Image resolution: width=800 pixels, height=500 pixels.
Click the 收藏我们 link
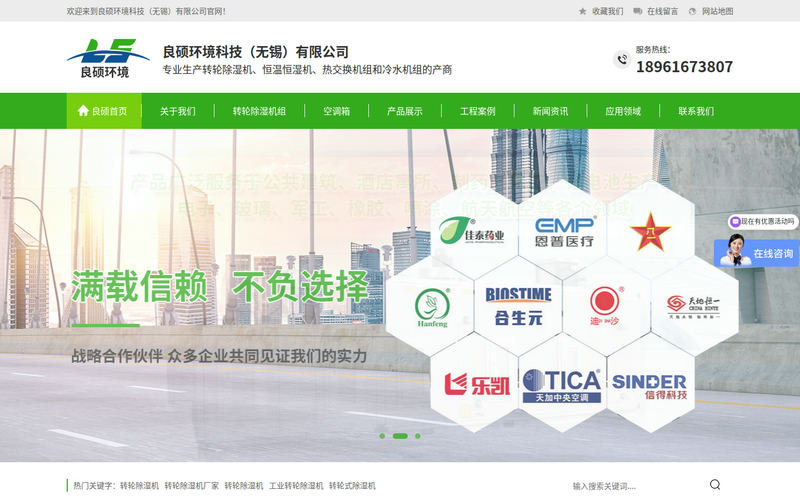click(x=608, y=11)
